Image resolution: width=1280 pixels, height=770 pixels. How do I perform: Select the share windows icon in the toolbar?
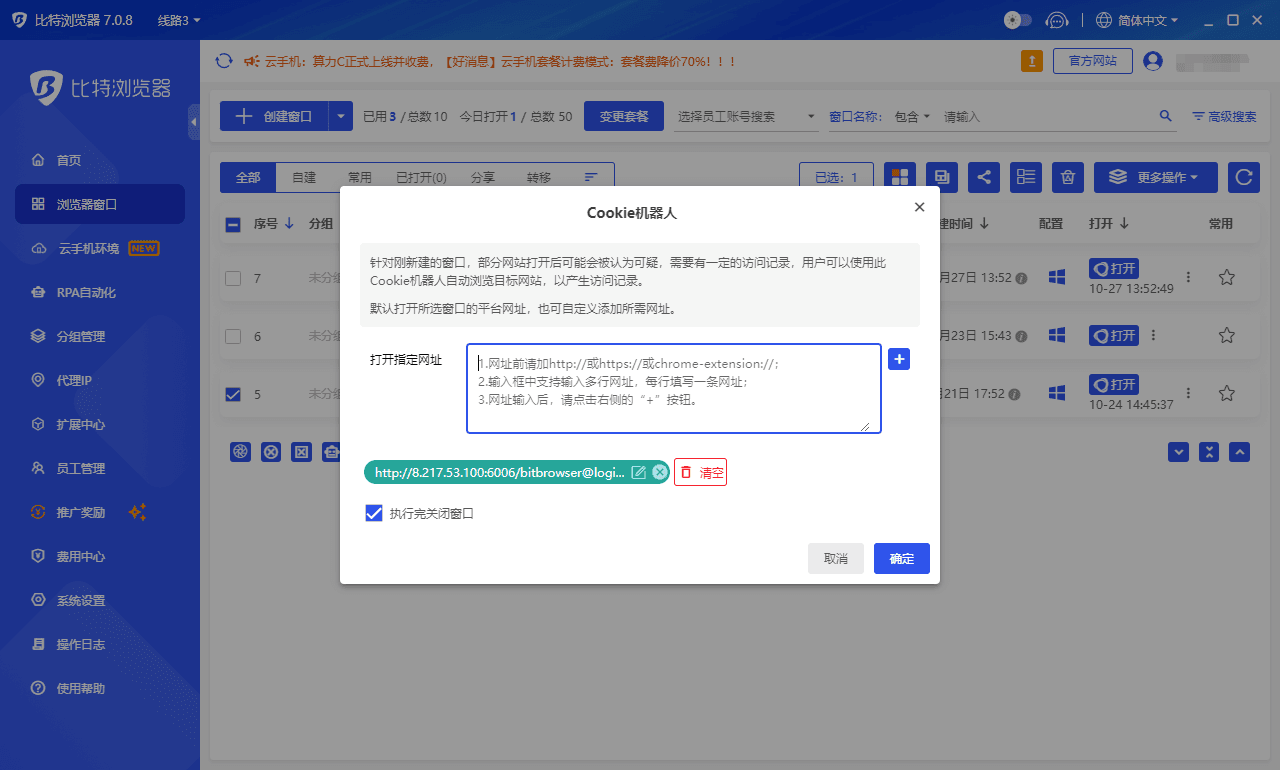983,177
